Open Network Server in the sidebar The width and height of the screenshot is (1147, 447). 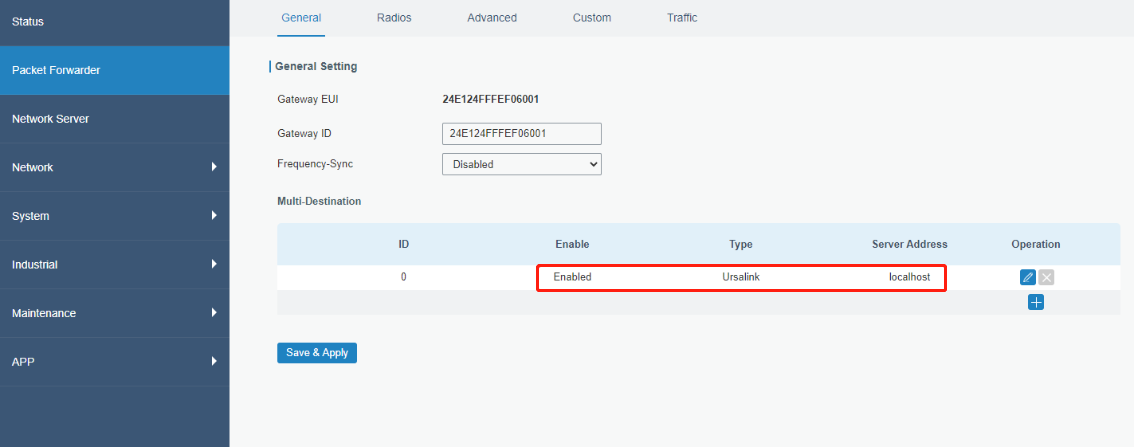coord(50,119)
